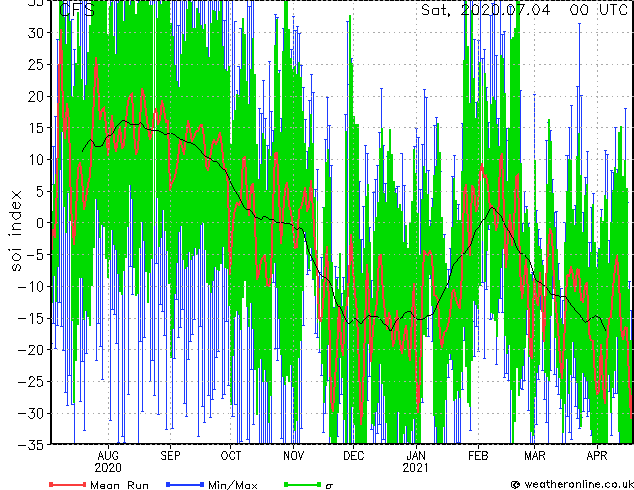Click the copyright symbol beside weatheronline
Screen dimensions: 634x490
(x=515, y=485)
